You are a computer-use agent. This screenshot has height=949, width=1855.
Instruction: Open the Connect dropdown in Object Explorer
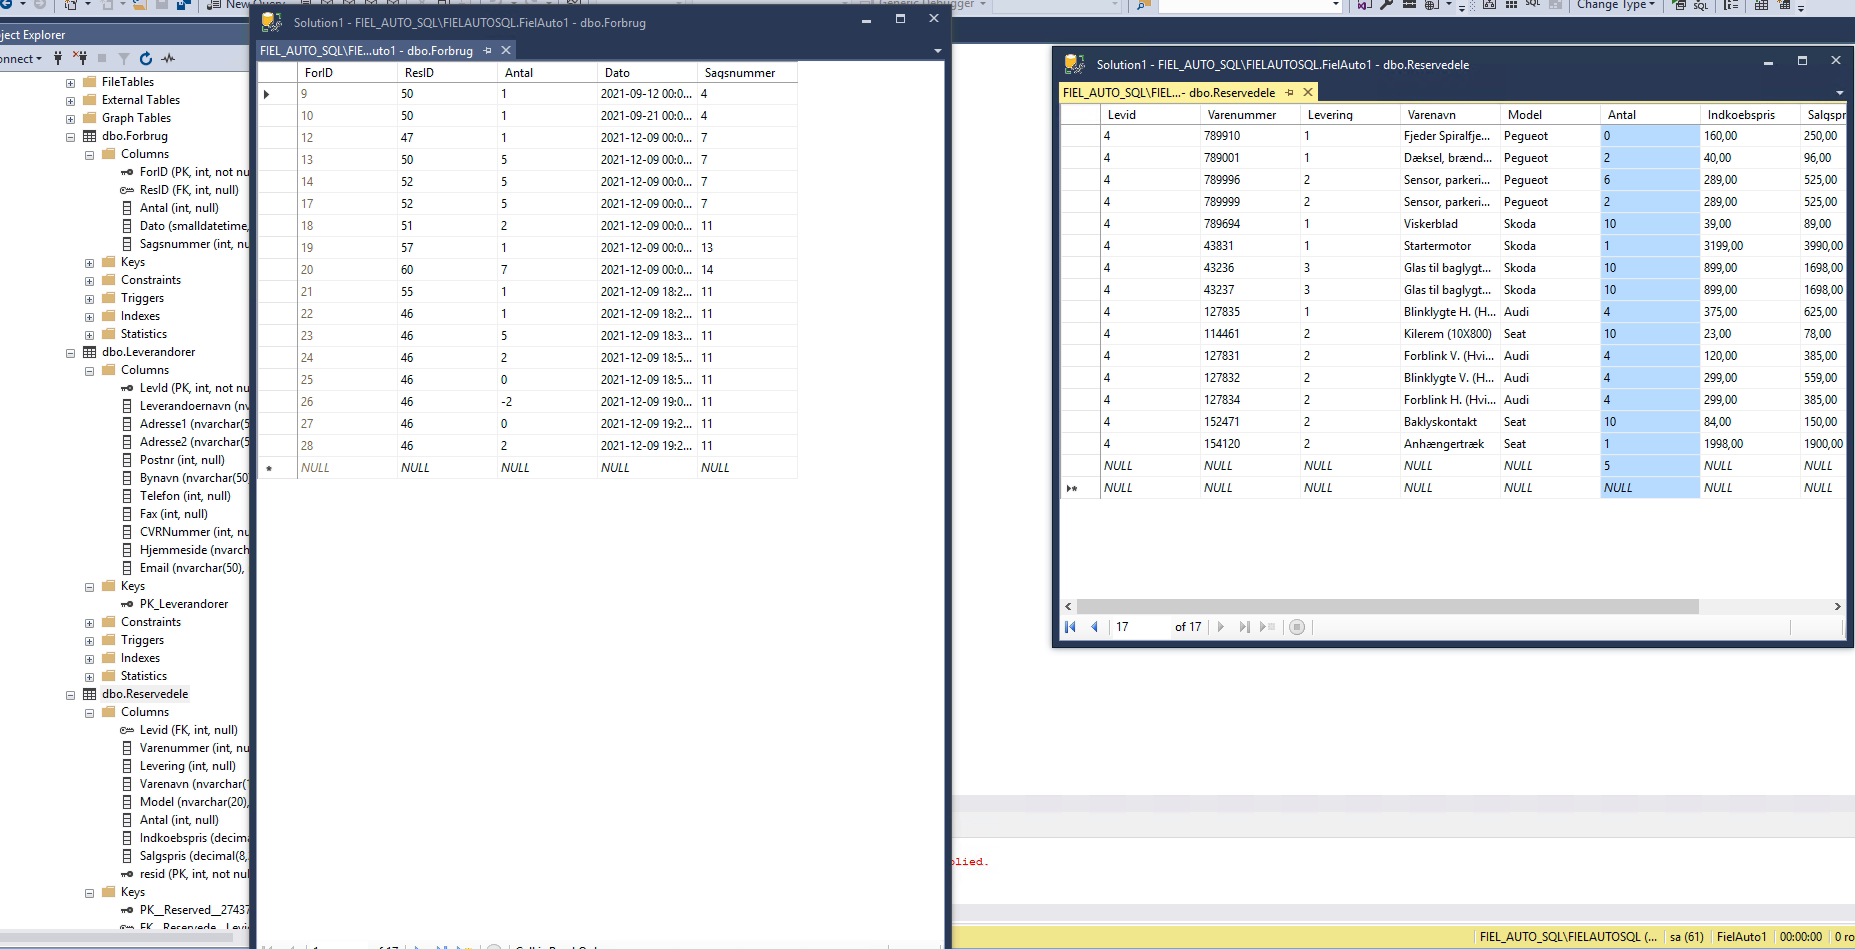click(x=21, y=58)
